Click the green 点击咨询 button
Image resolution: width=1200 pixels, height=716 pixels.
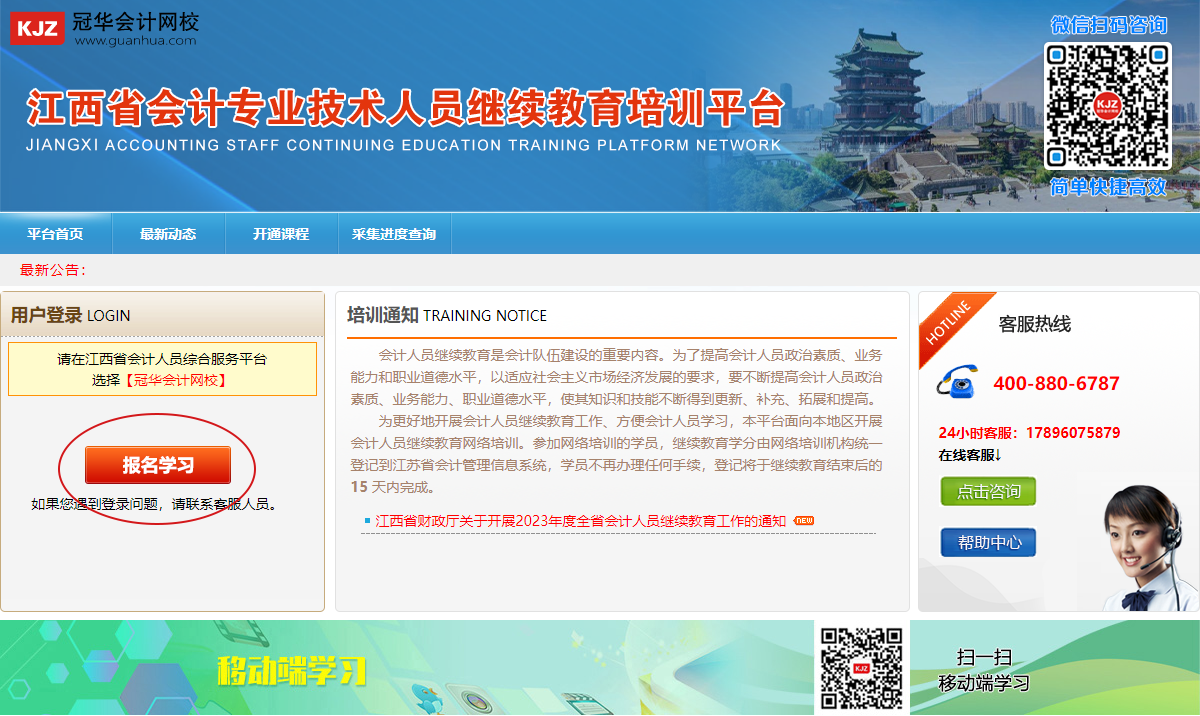tap(988, 491)
